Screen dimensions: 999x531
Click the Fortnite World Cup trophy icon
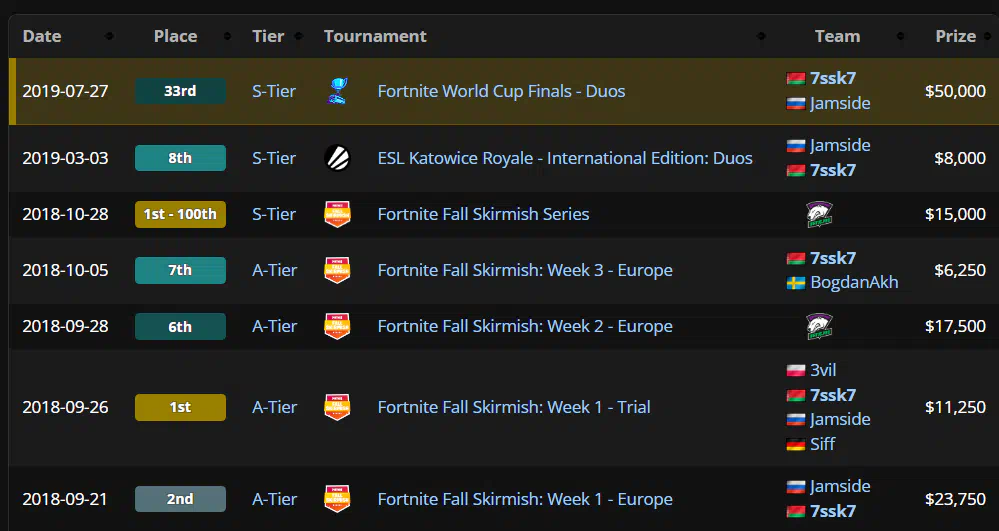coord(337,91)
